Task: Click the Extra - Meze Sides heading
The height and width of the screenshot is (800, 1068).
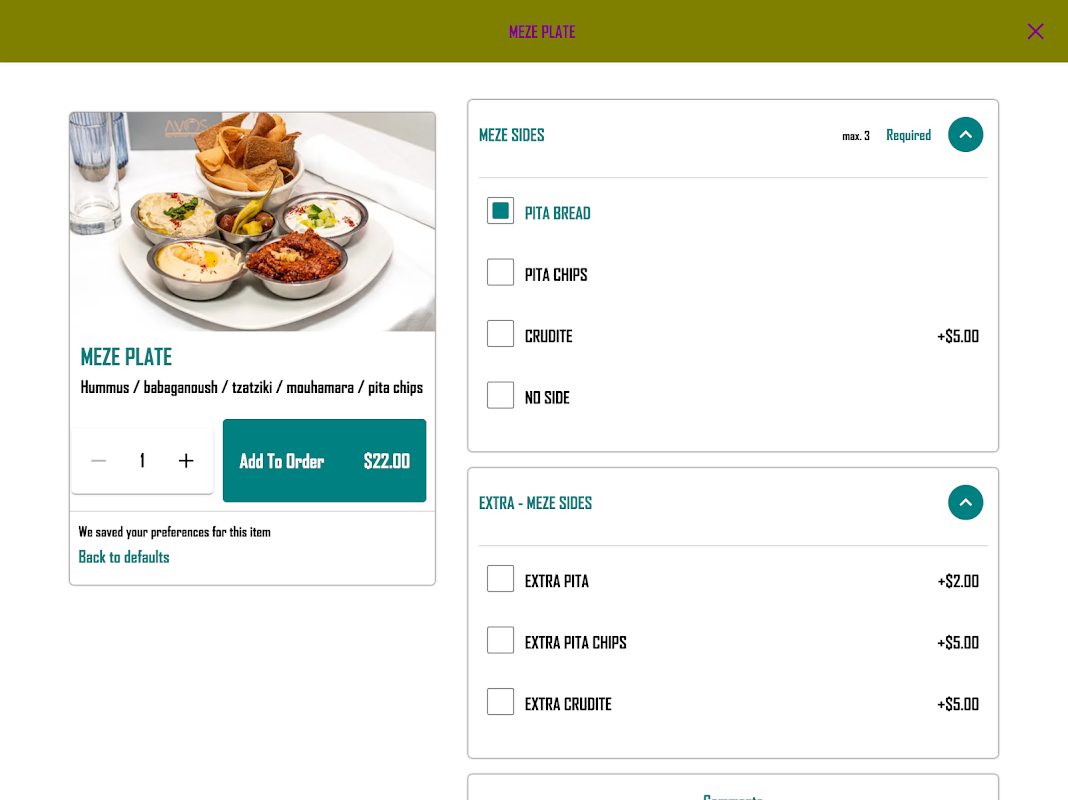Action: [535, 503]
